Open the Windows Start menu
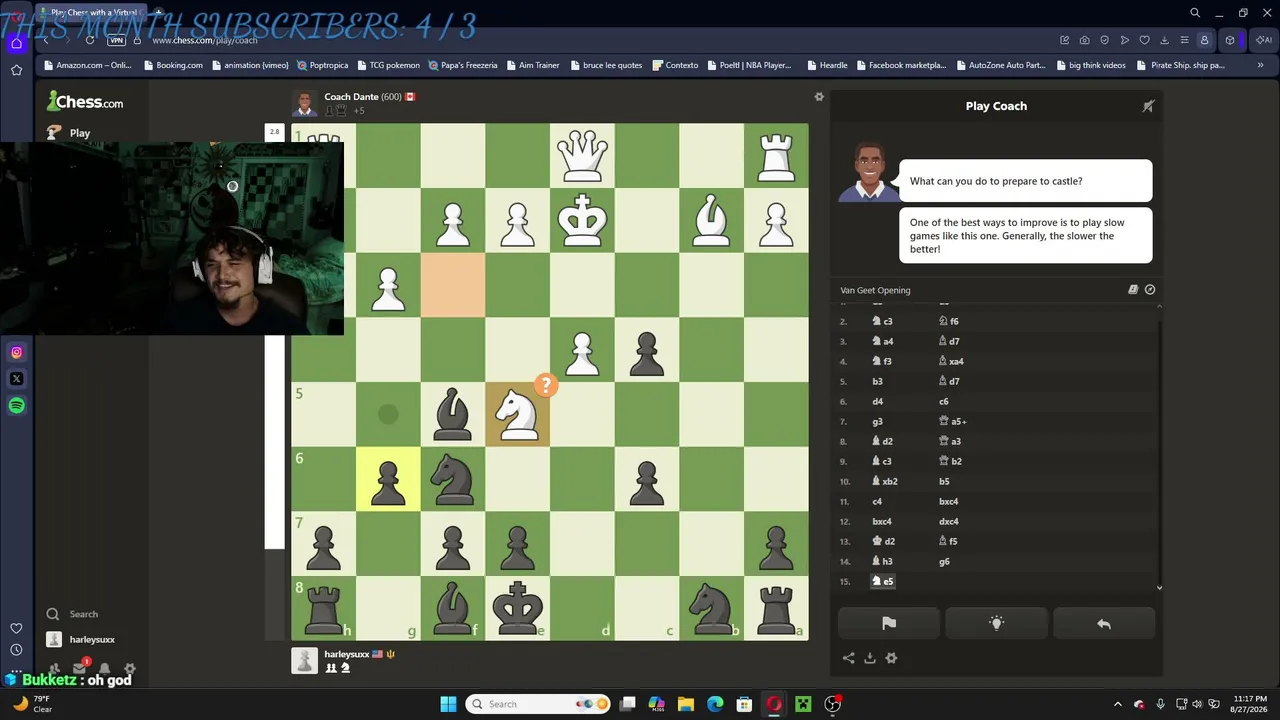1280x720 pixels. (448, 704)
